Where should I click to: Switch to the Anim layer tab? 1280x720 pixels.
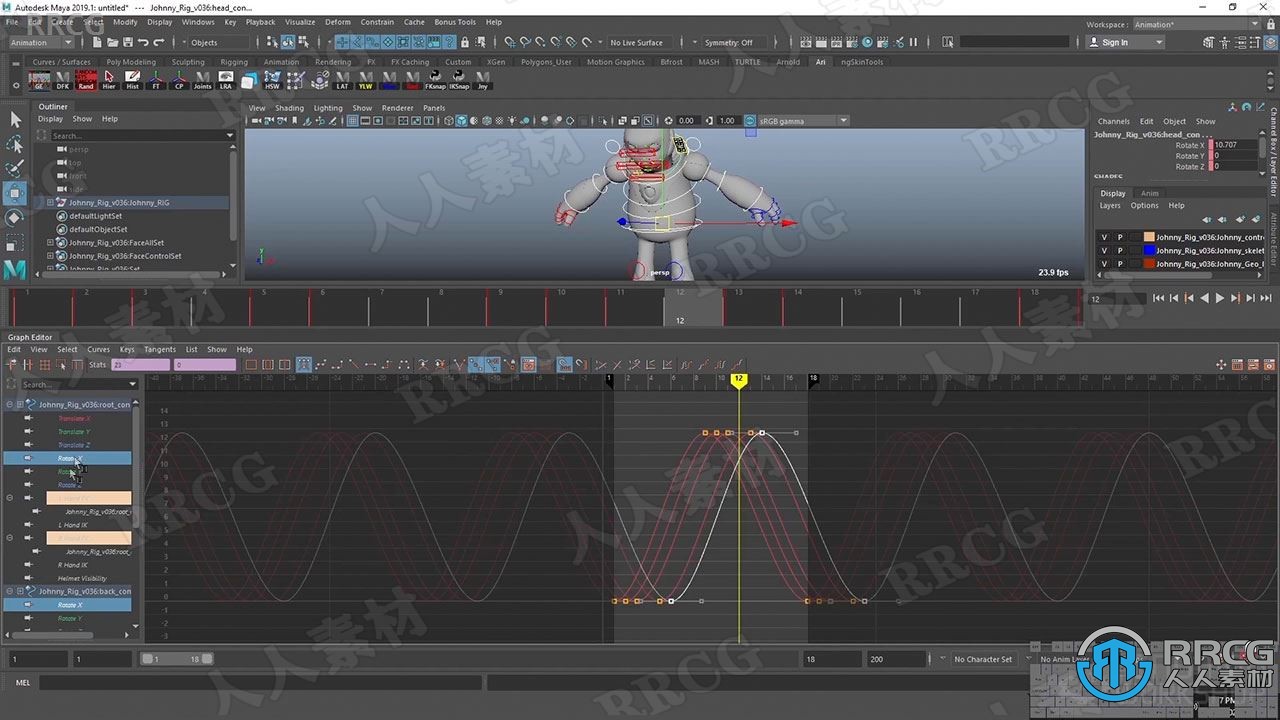[x=1150, y=193]
